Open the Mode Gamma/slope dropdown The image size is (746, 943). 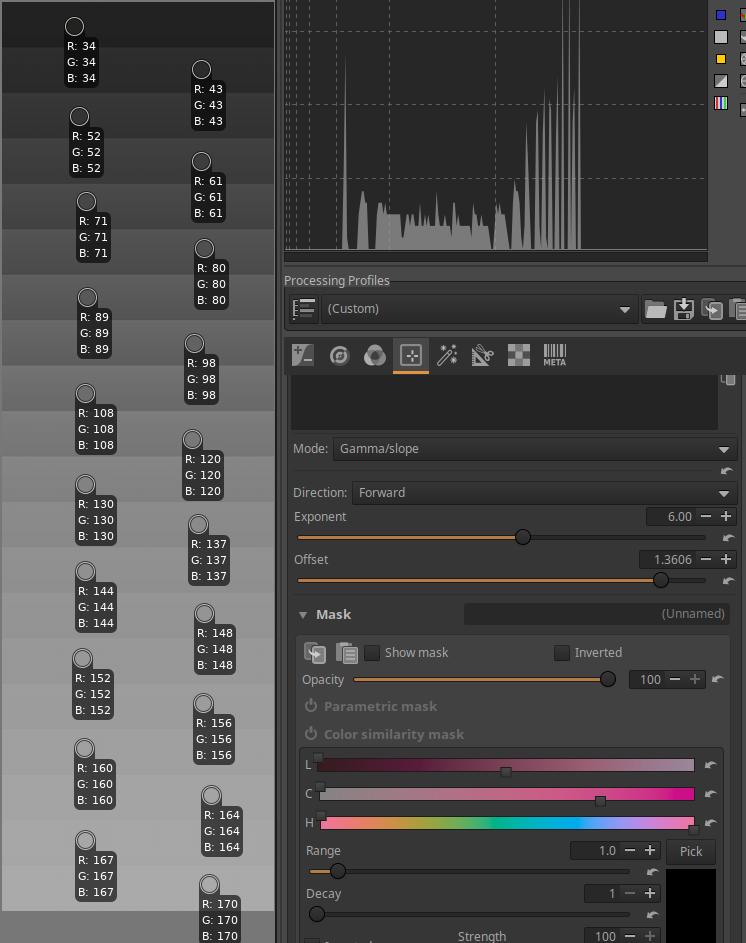535,449
